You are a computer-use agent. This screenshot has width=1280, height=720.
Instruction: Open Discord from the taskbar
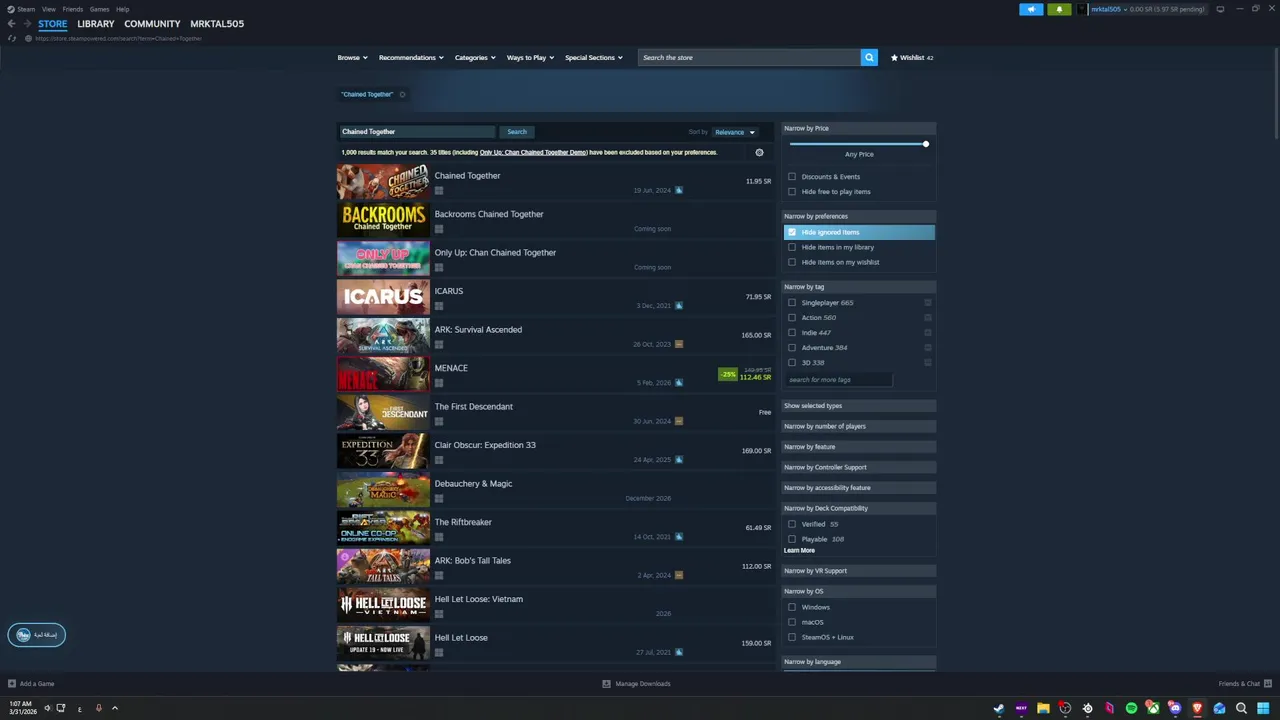1175,708
